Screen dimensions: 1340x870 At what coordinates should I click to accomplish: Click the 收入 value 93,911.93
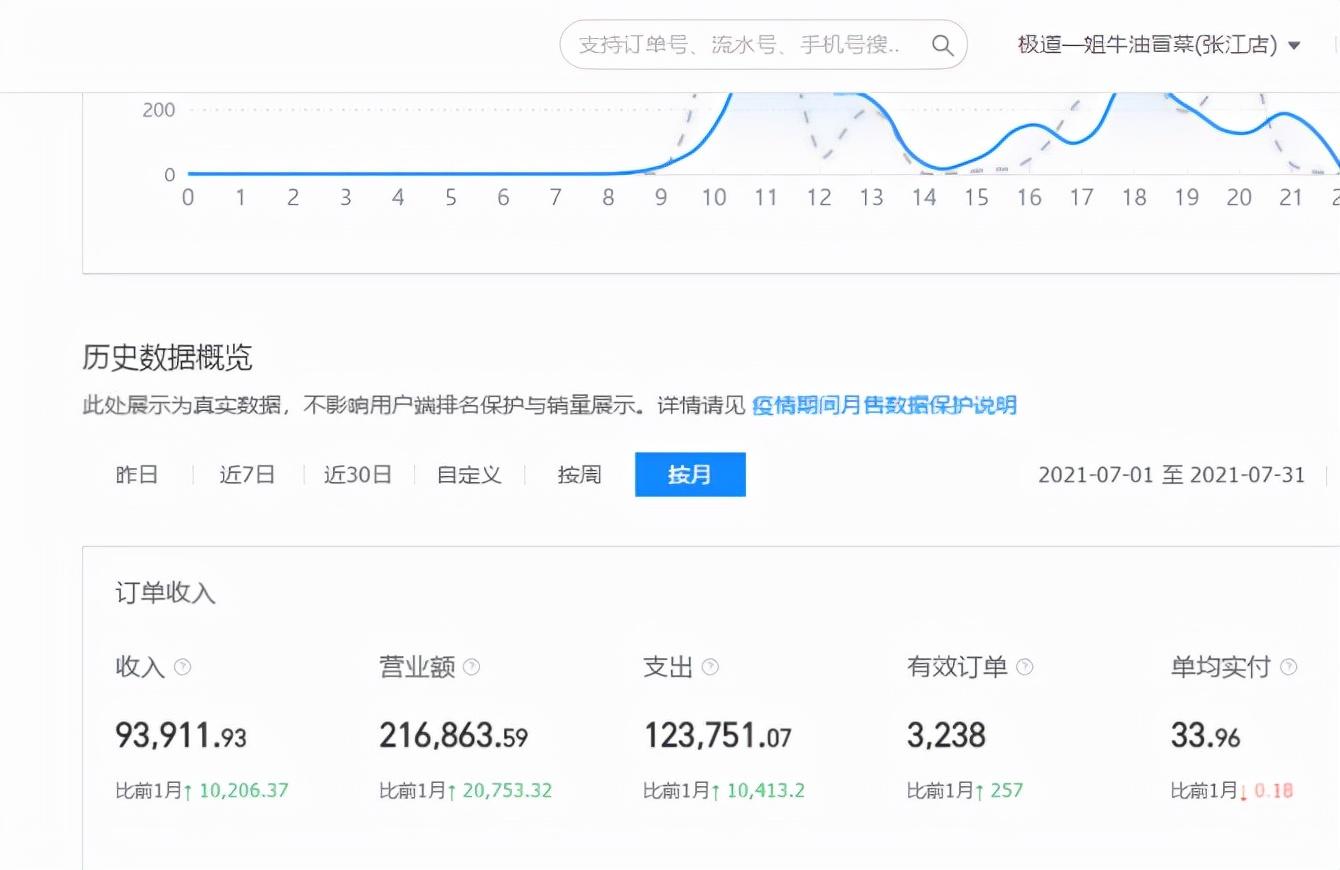(181, 736)
